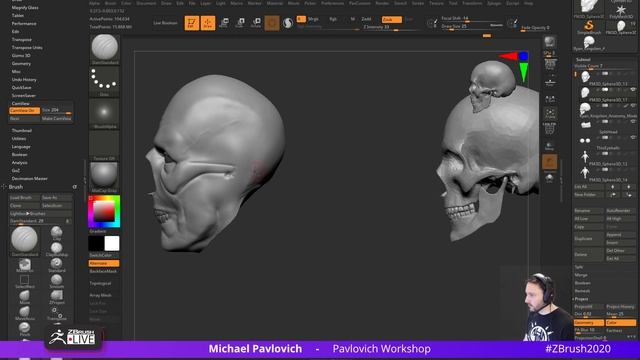Select the MaskLasso brush

pos(24,265)
